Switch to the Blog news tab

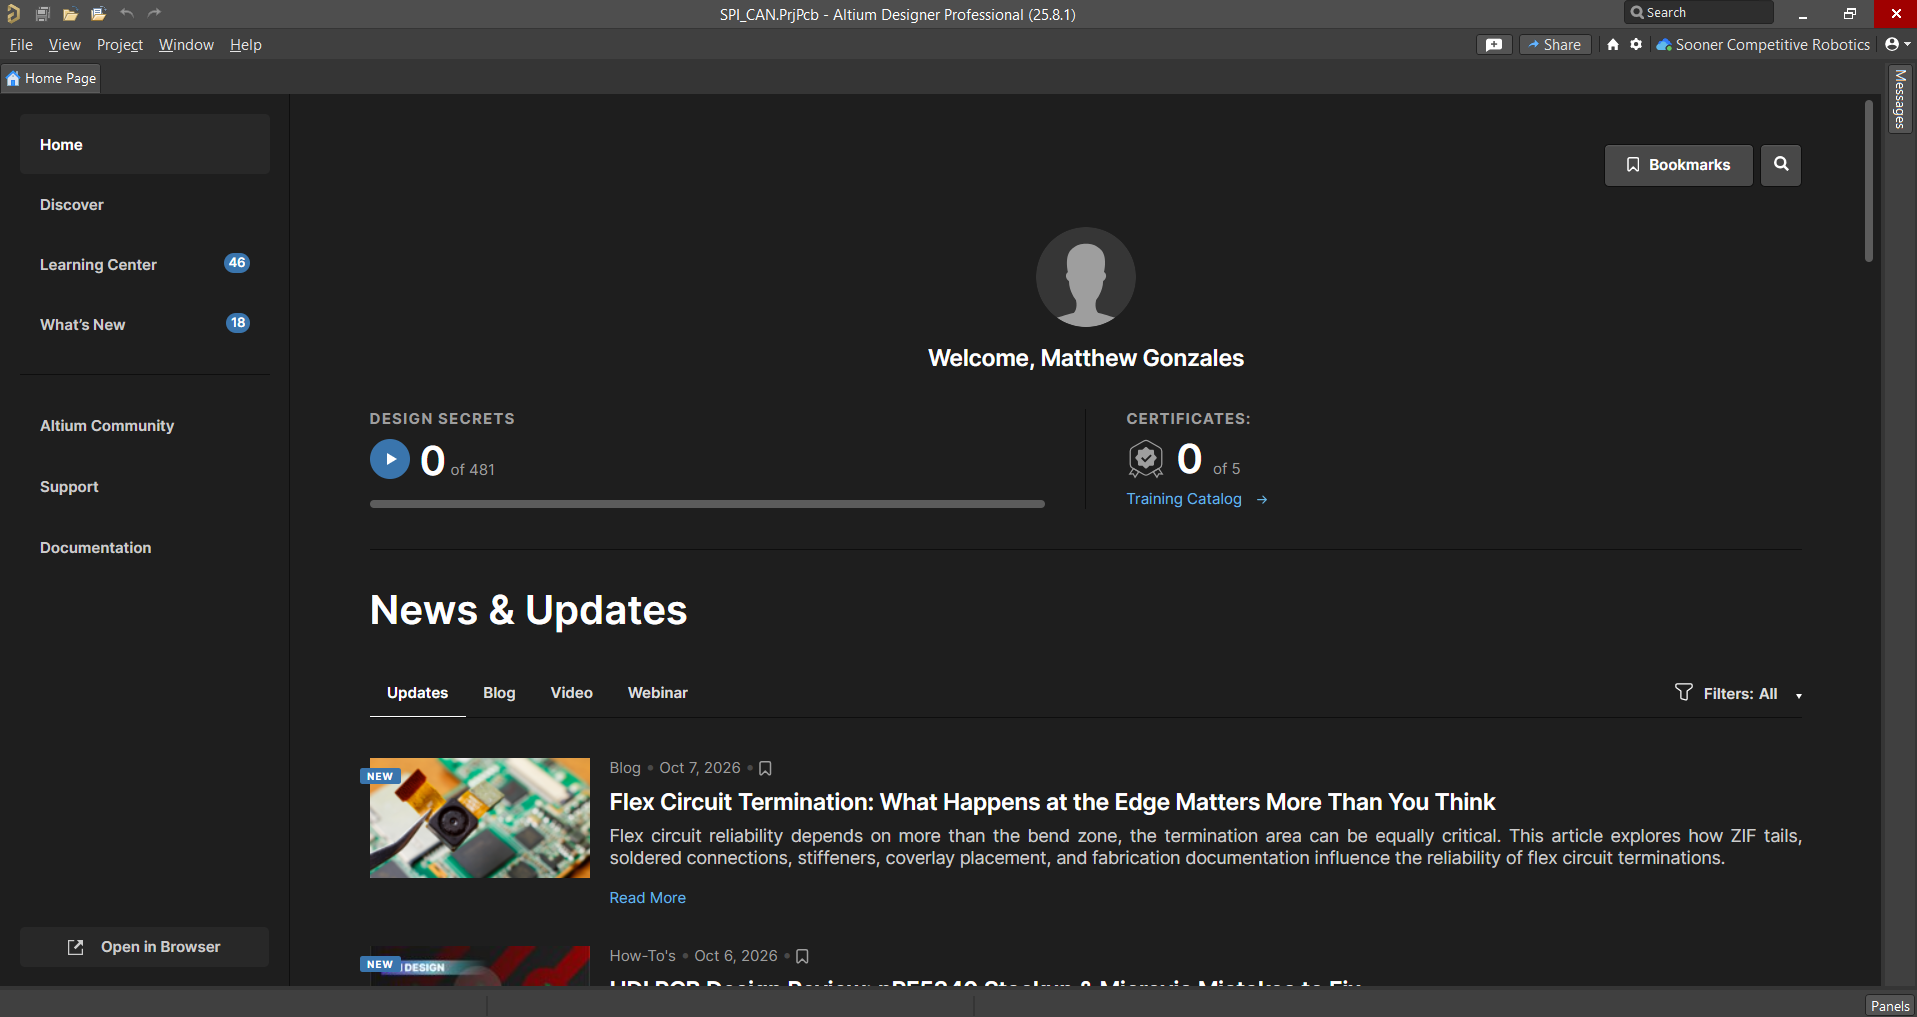[x=499, y=693]
